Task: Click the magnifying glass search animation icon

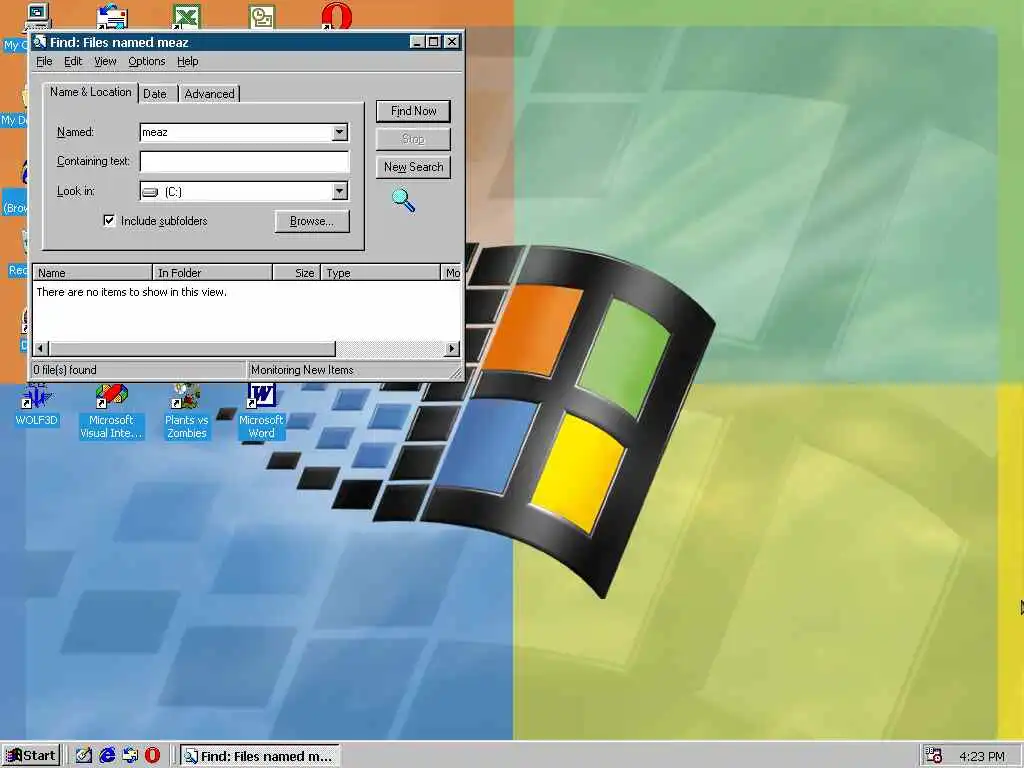Action: pyautogui.click(x=403, y=200)
